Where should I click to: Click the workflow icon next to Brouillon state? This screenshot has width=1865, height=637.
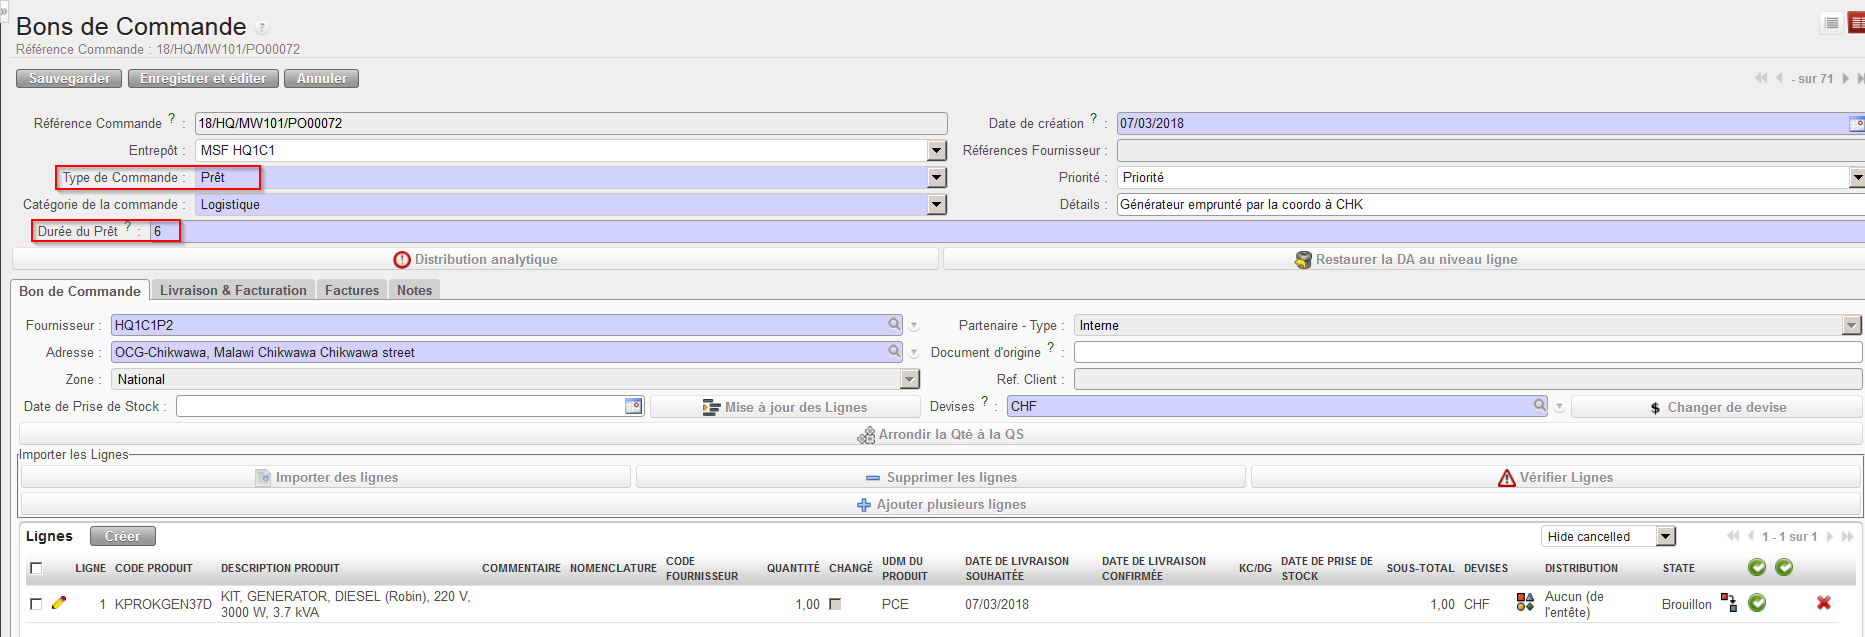1728,602
